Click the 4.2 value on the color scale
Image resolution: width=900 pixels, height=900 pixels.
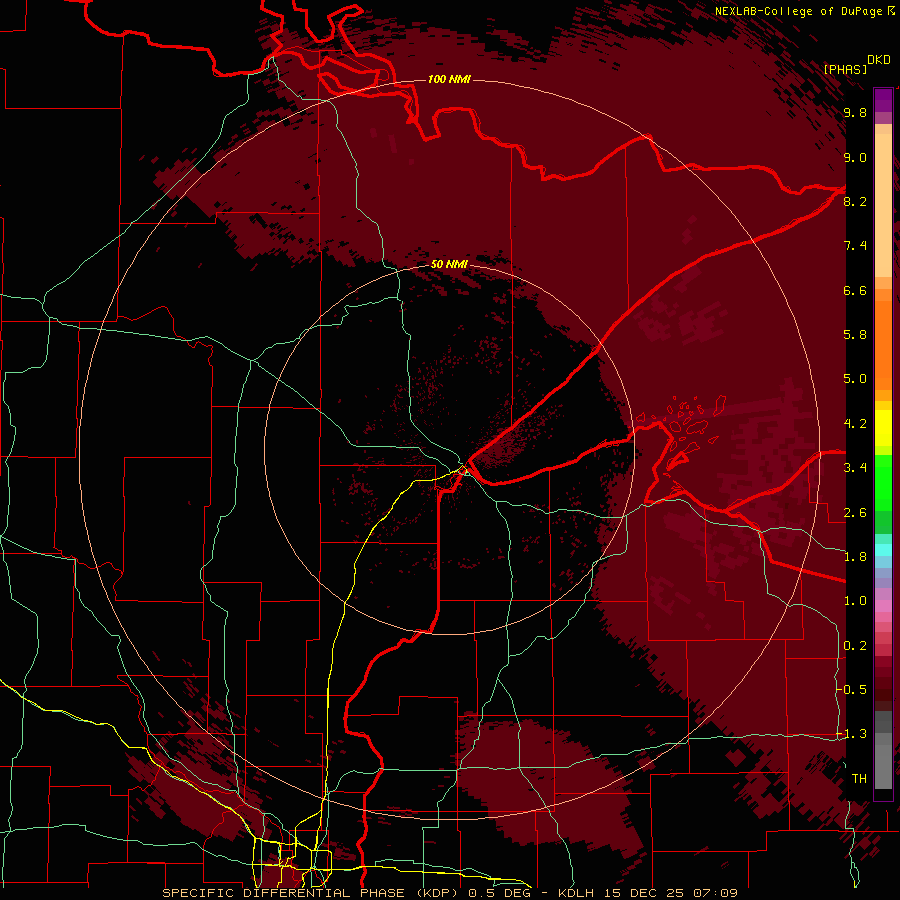point(855,424)
